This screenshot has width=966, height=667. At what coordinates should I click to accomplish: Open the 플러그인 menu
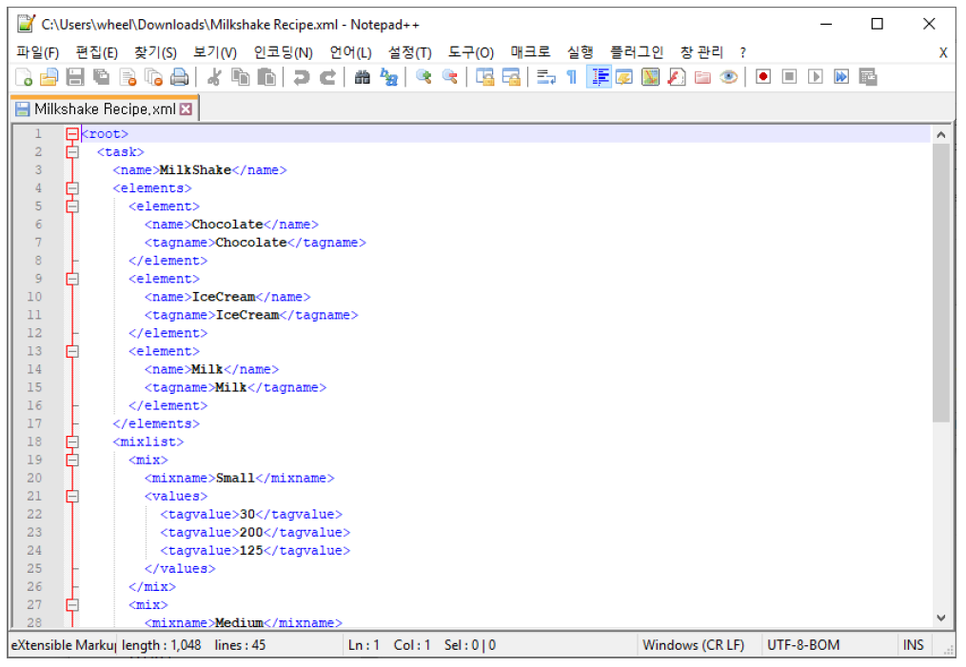[x=636, y=52]
